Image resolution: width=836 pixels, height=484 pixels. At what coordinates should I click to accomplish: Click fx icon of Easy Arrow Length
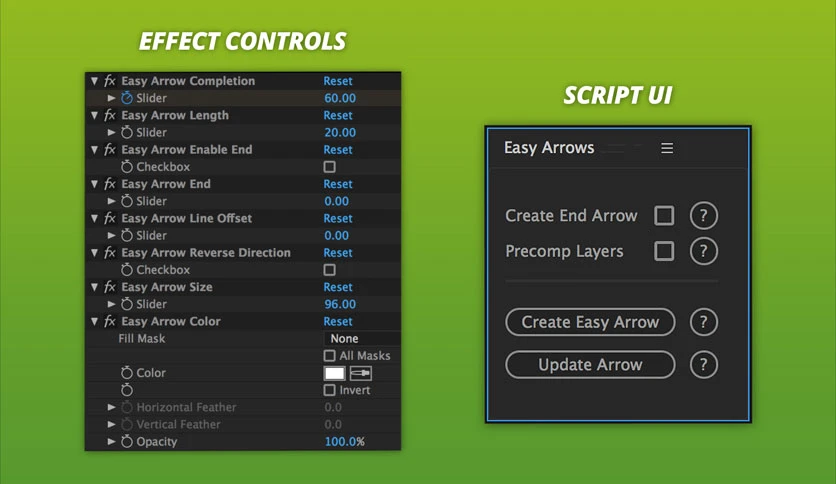pos(110,115)
